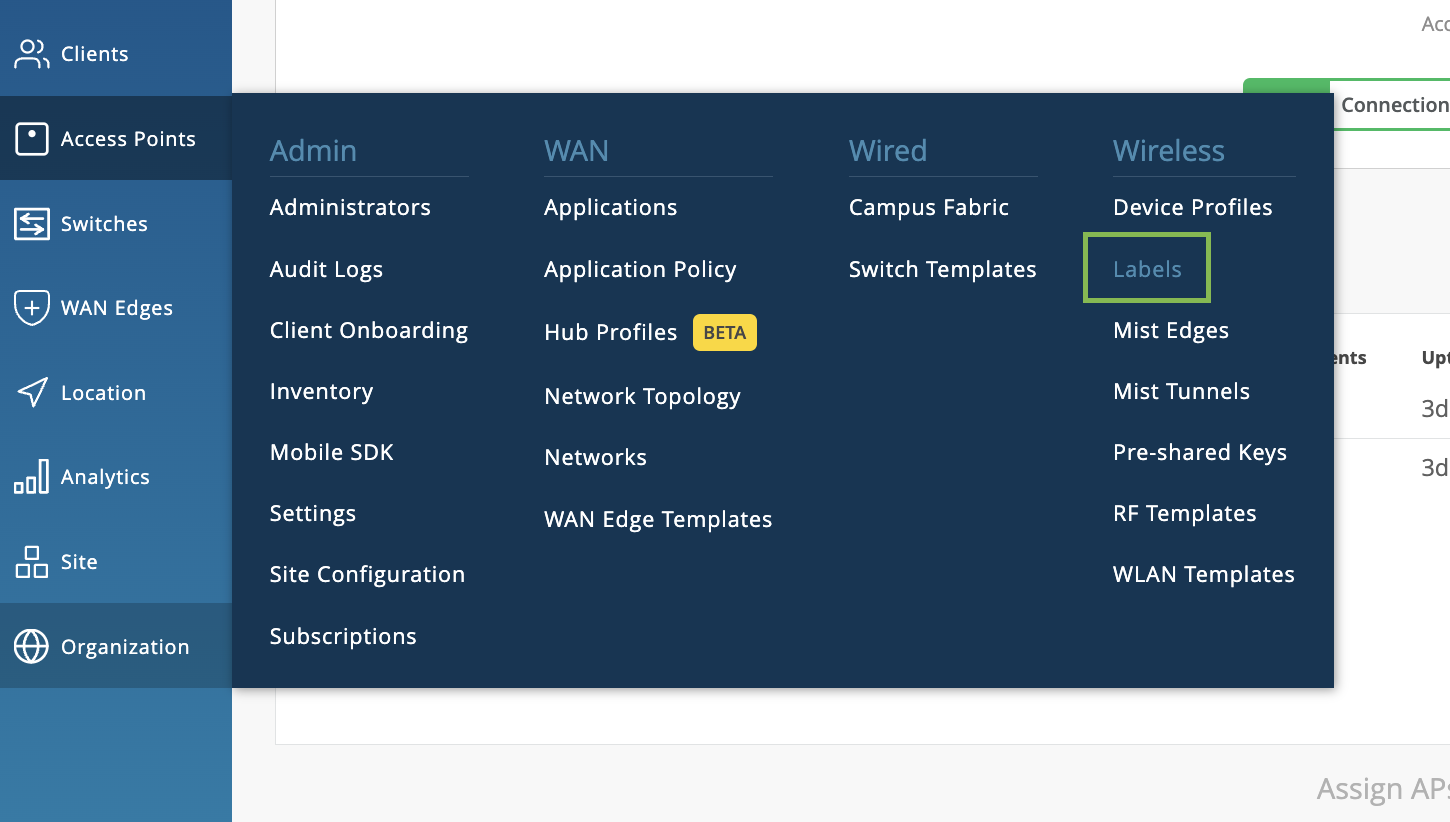The height and width of the screenshot is (822, 1450).
Task: Click the Access Points square icon
Action: coord(31,139)
